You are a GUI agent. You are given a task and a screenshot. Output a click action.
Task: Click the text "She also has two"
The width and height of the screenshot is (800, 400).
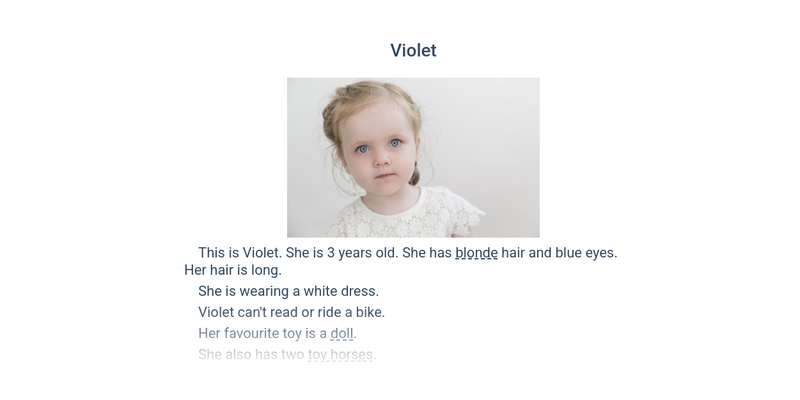click(x=251, y=354)
